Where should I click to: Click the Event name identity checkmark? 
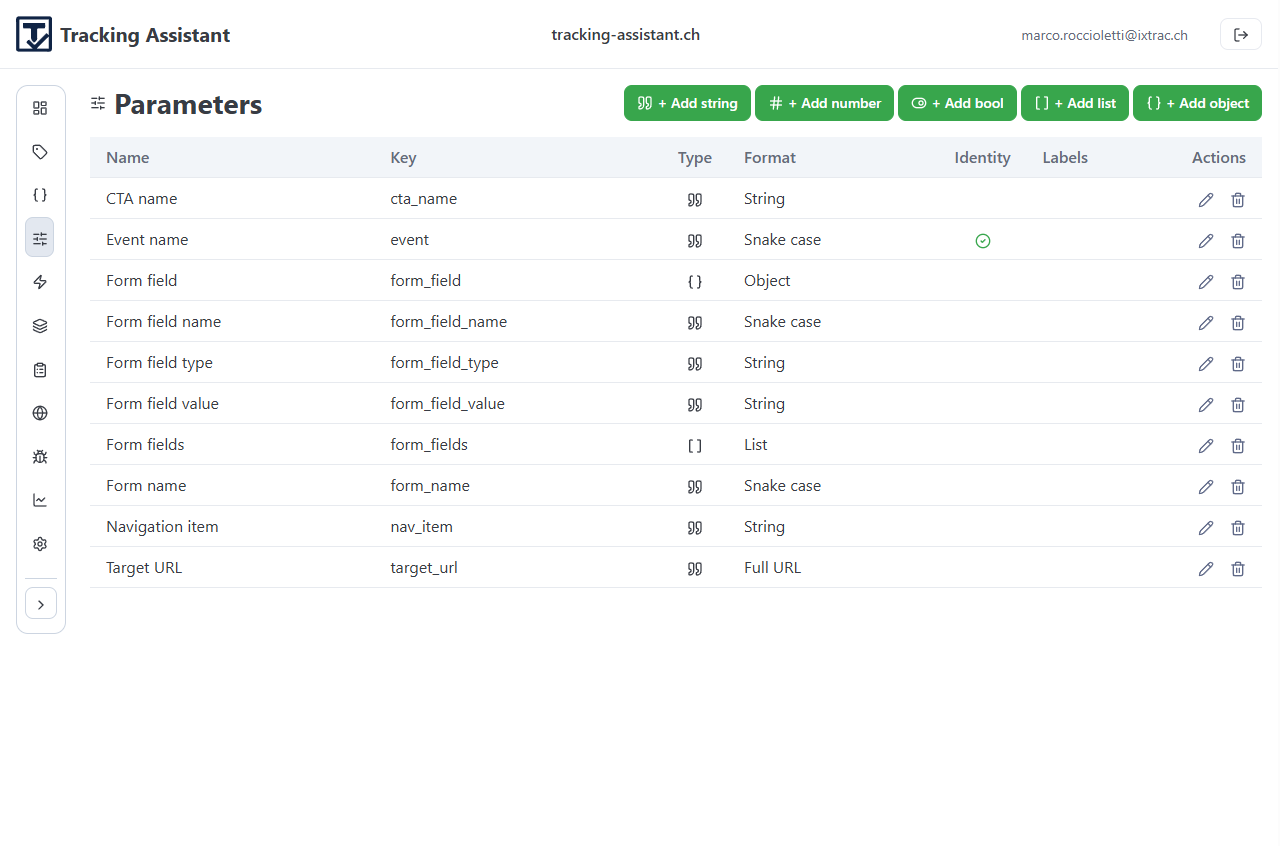982,241
